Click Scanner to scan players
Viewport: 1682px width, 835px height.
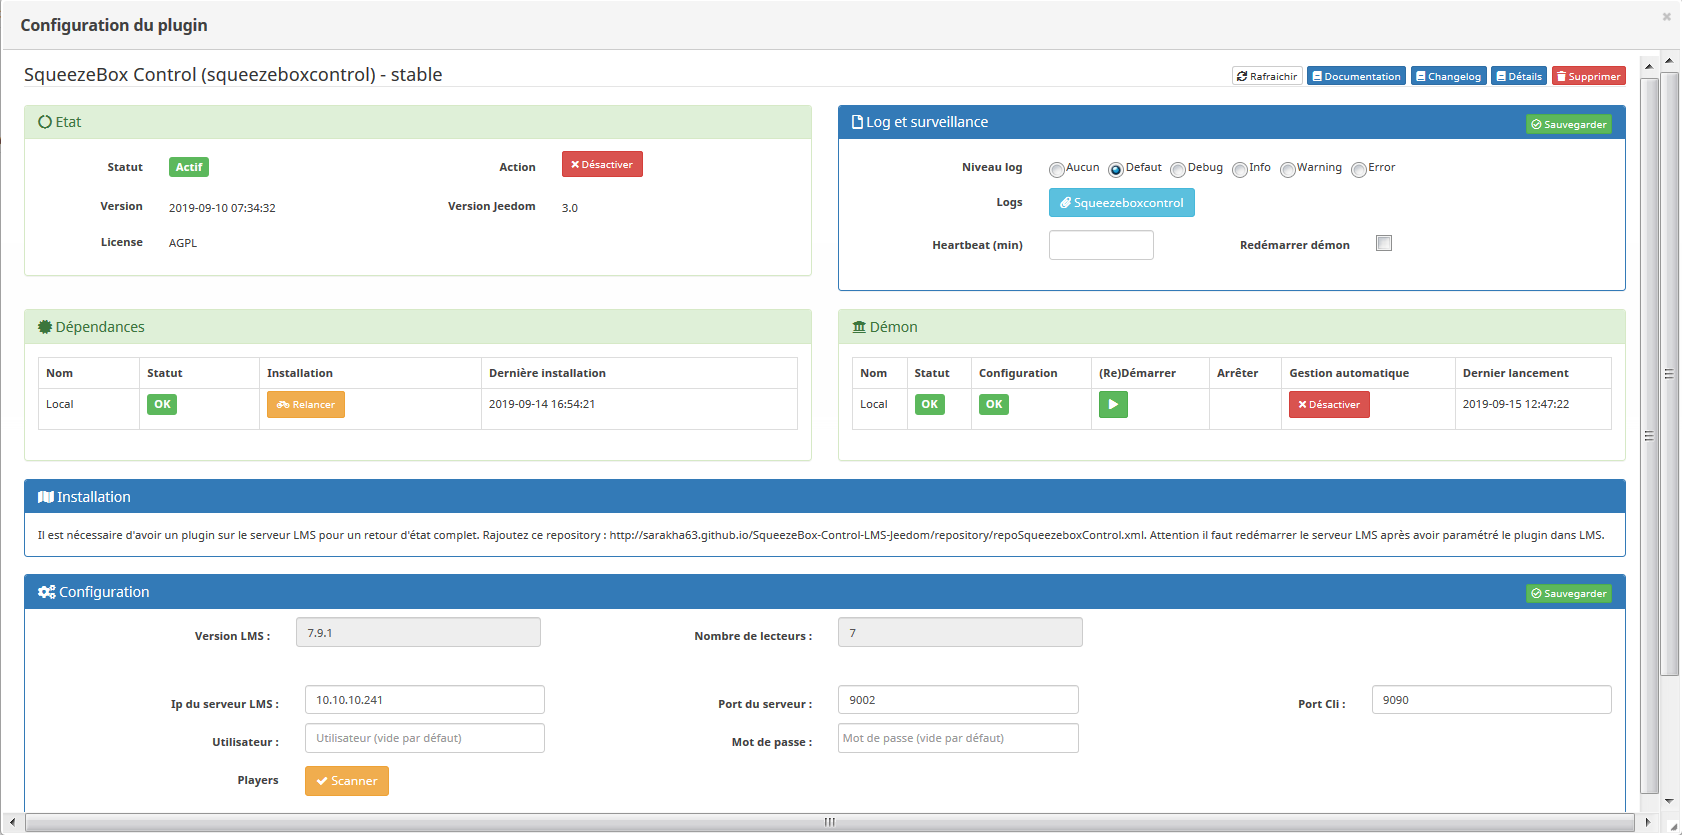coord(347,781)
